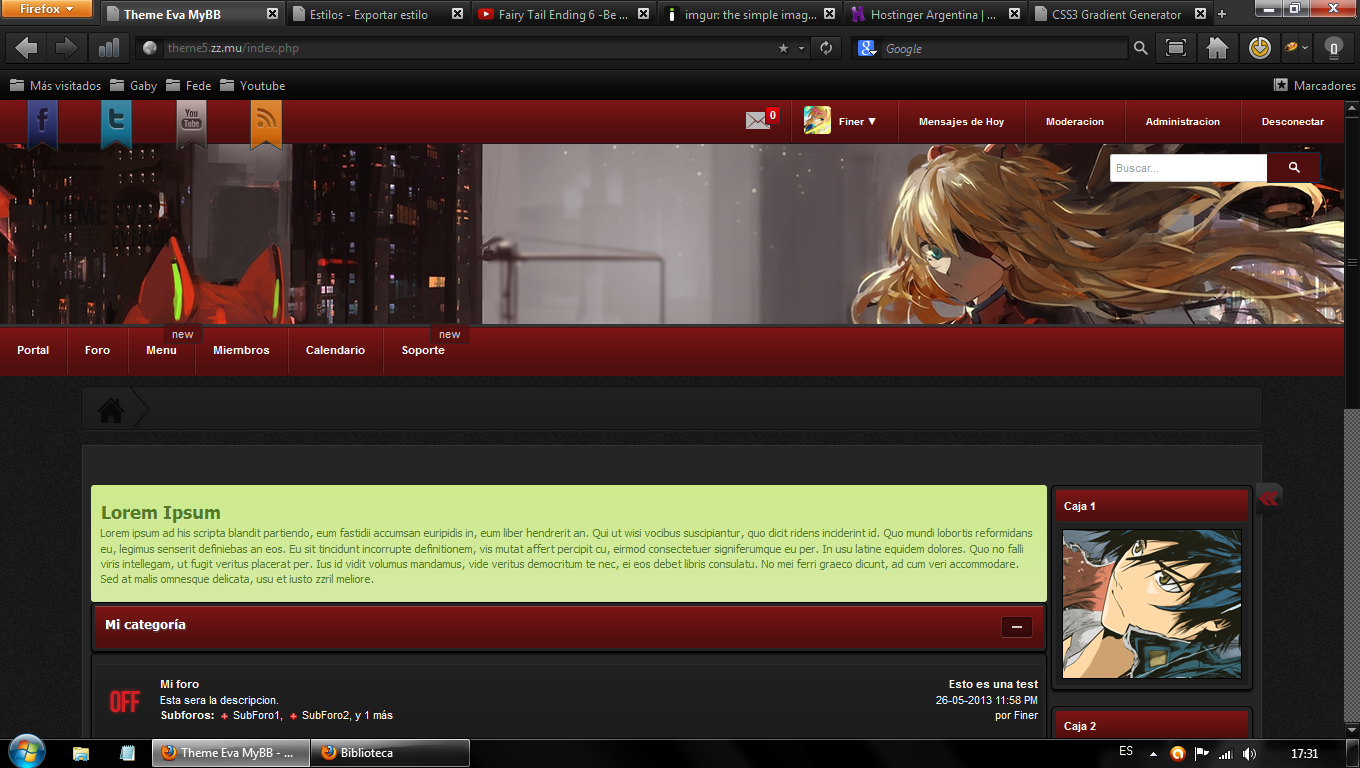Switch to the Hostinger Argentina tab
Screen dimensions: 1360x768
pyautogui.click(x=934, y=15)
